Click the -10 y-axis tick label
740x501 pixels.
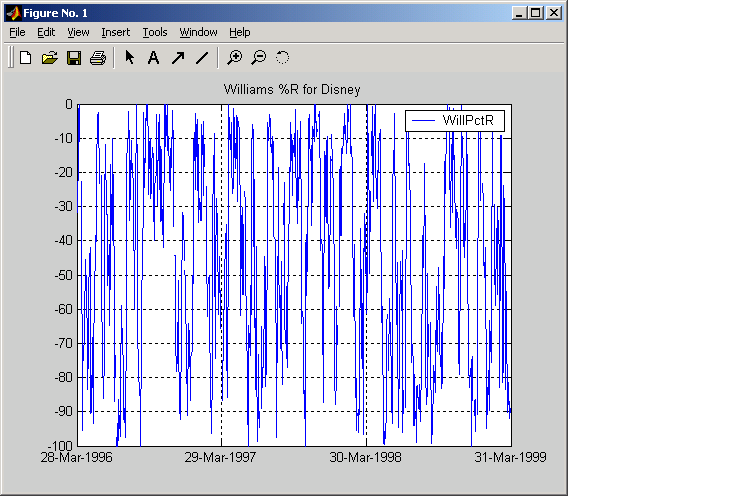64,138
